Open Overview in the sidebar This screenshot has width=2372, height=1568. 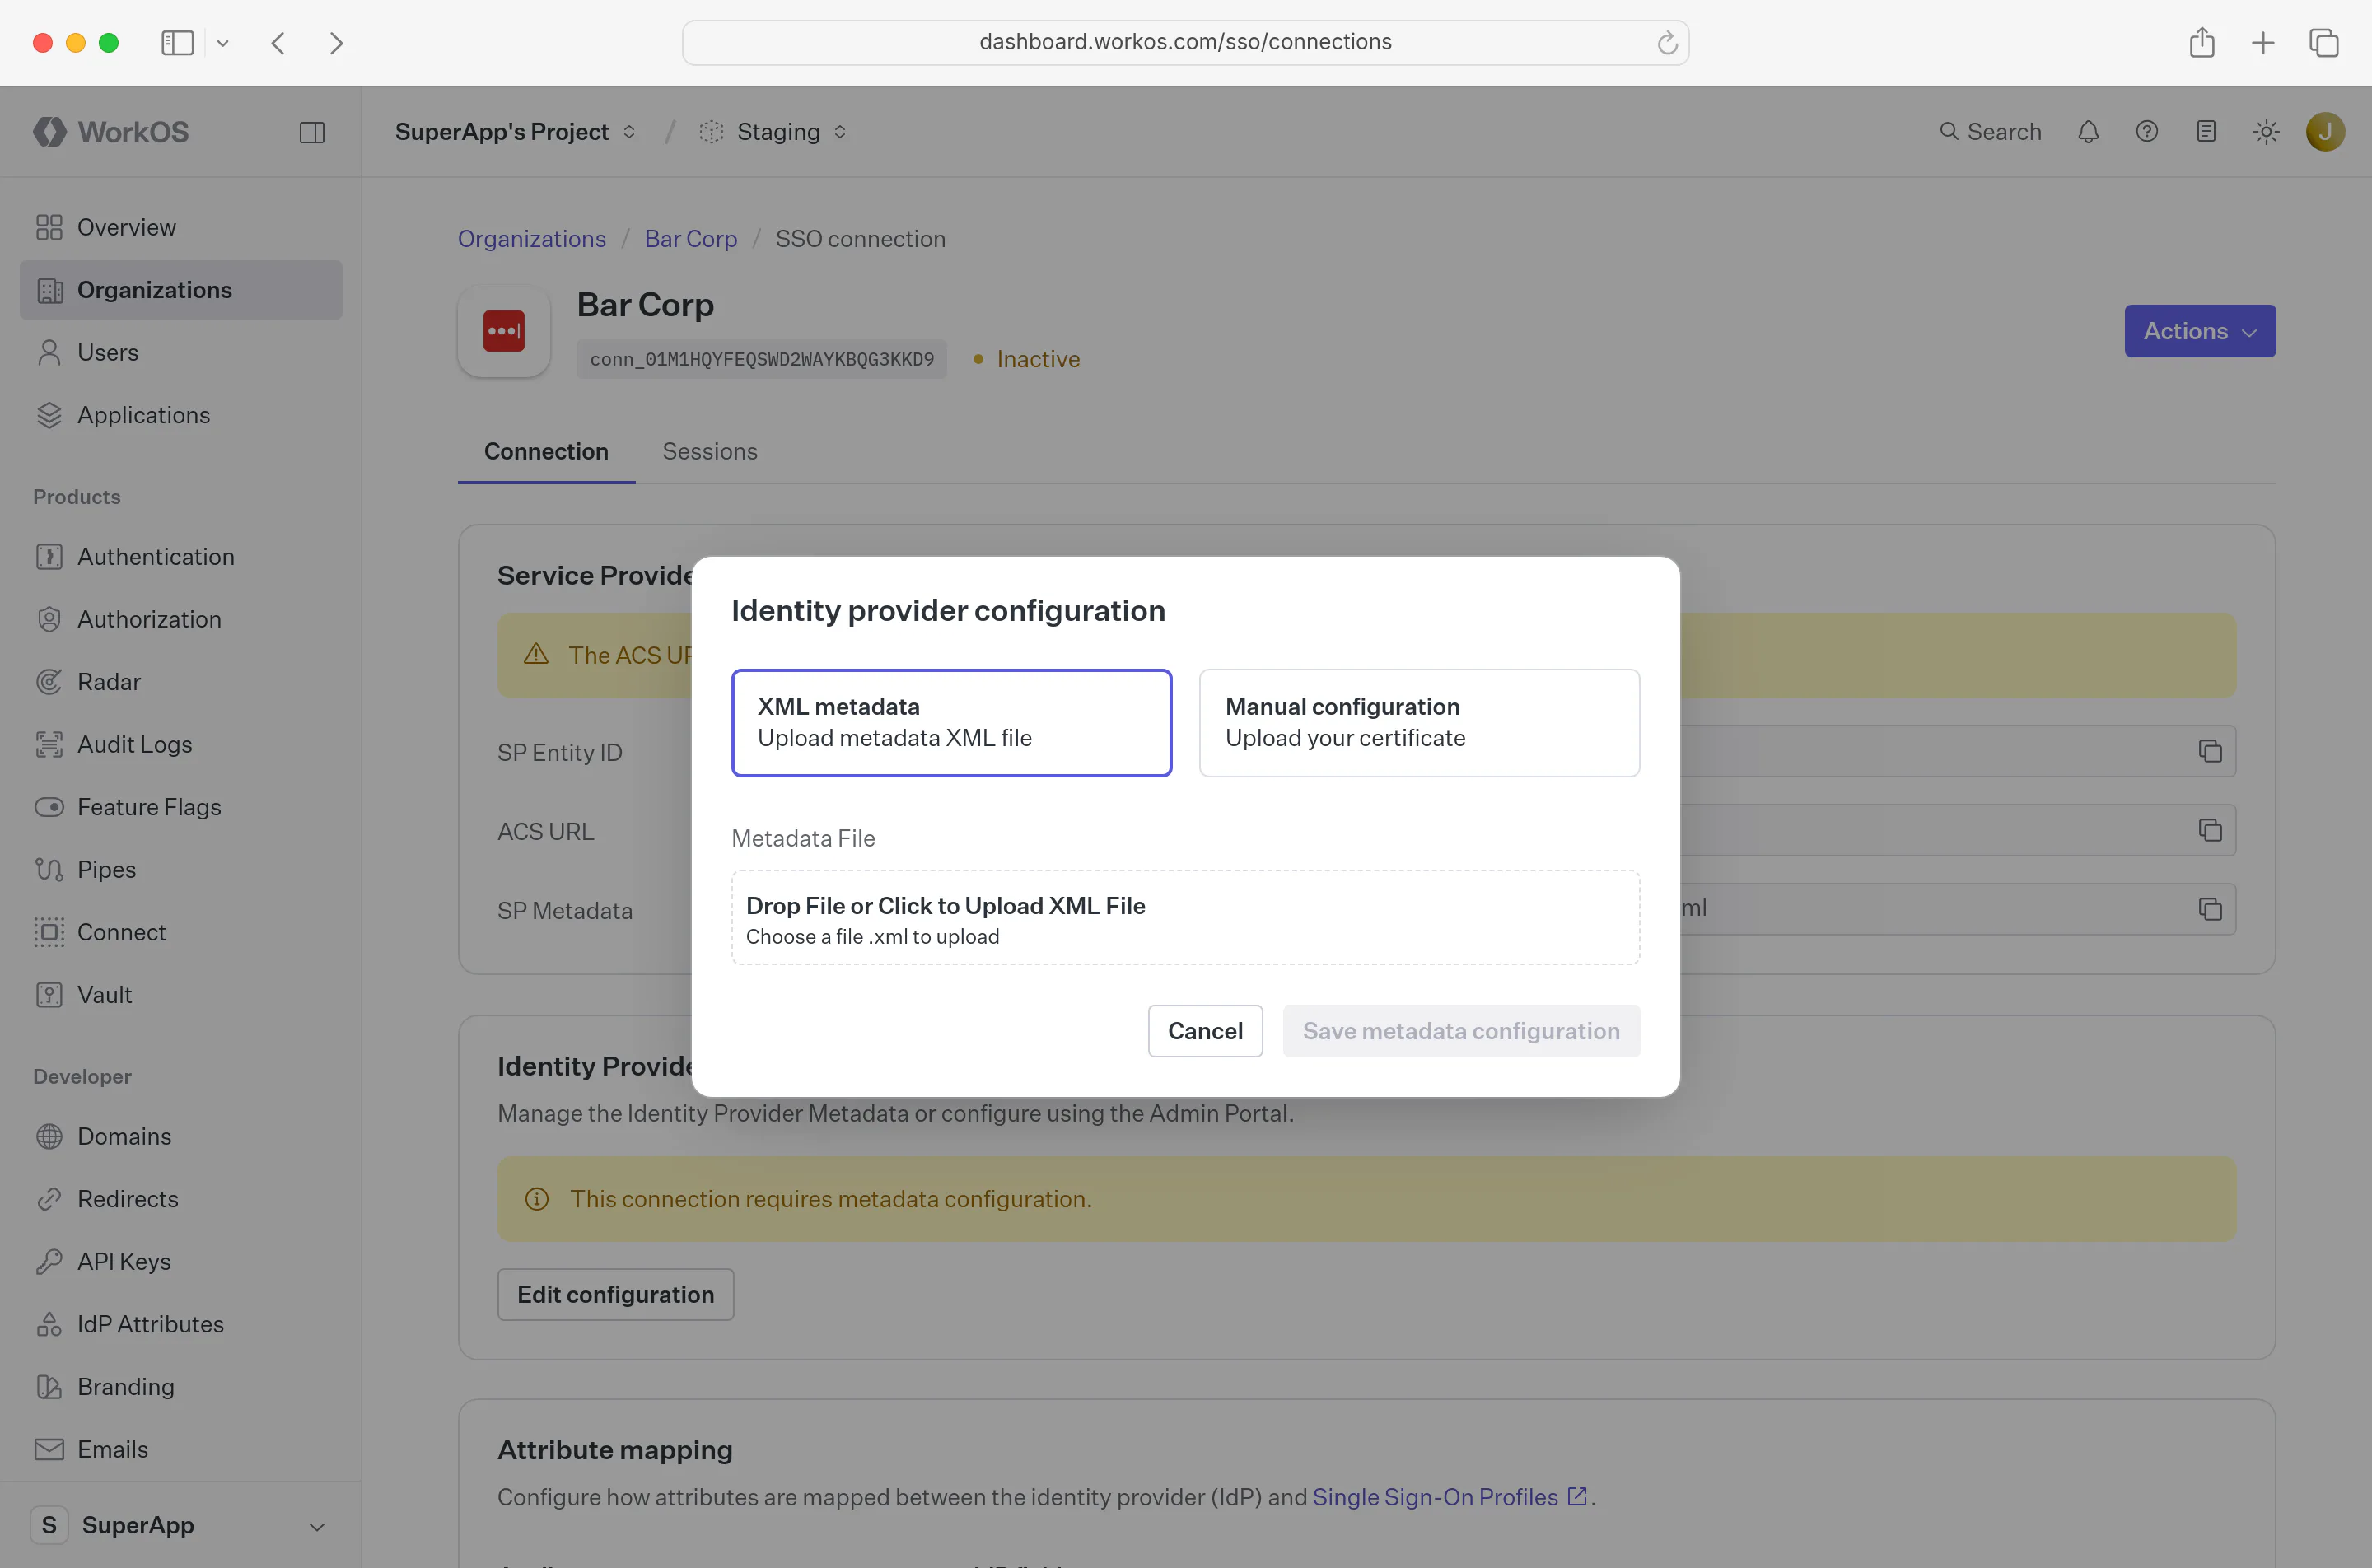(x=181, y=227)
